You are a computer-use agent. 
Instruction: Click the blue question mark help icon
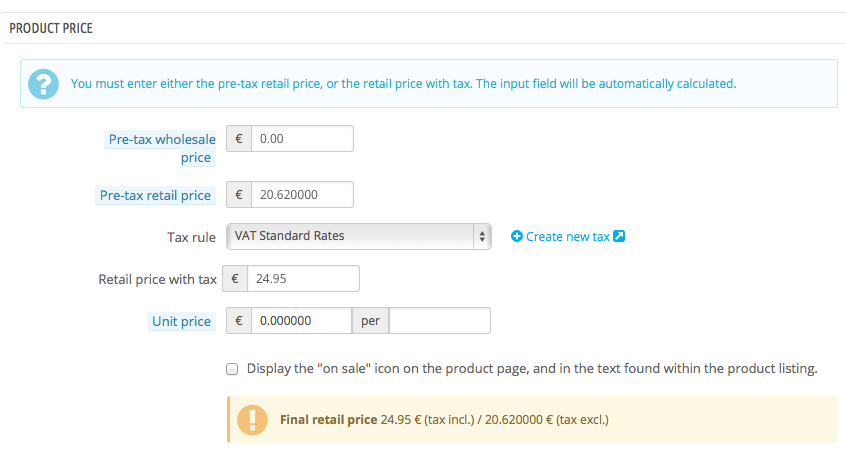tap(44, 84)
